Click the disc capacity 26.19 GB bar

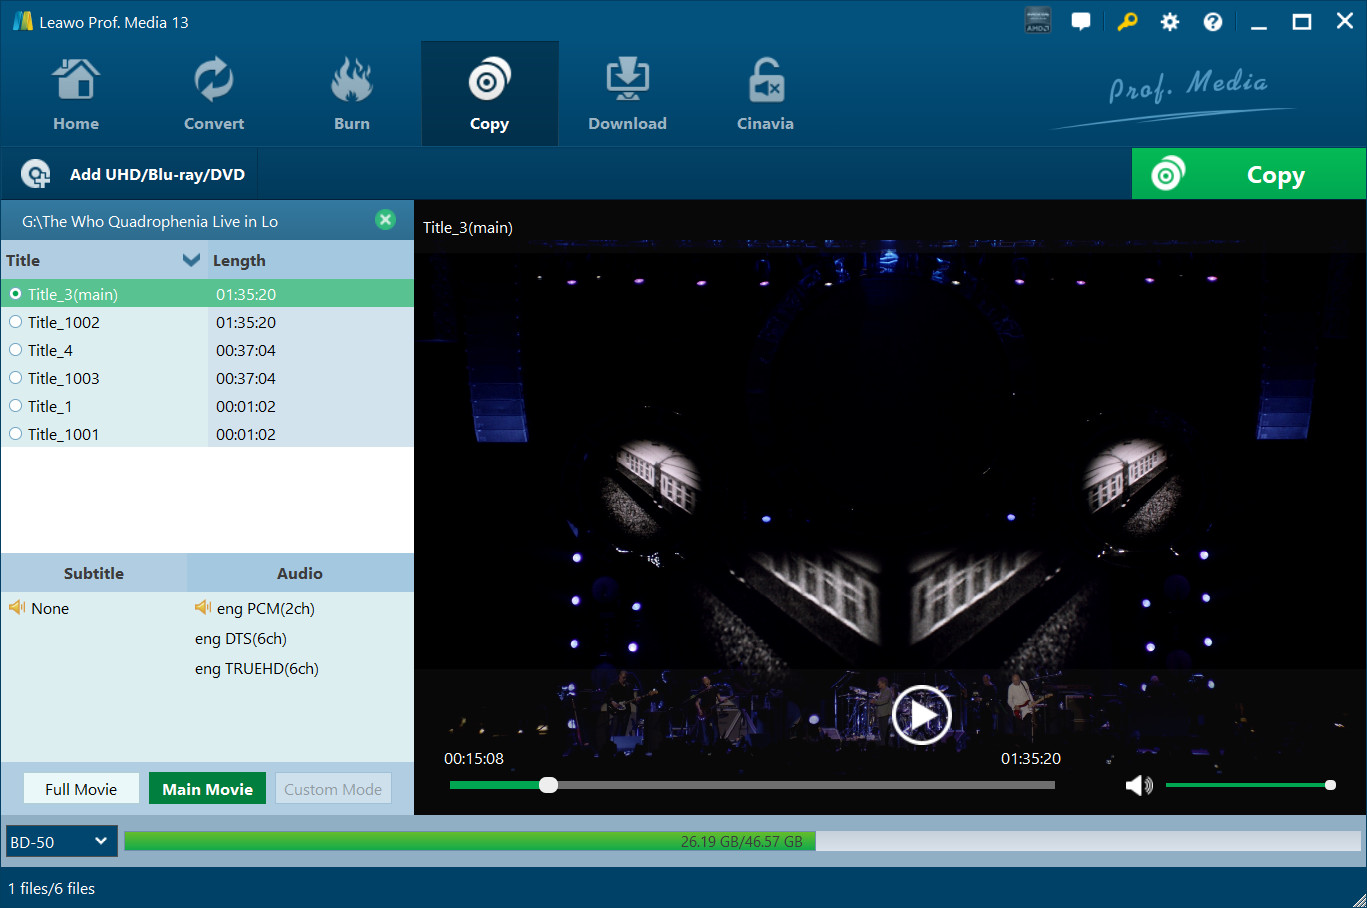tap(741, 842)
